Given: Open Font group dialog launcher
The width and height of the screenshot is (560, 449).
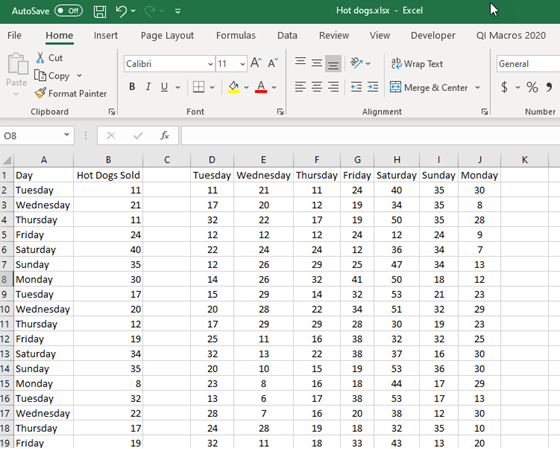Looking at the screenshot, I should tap(280, 112).
